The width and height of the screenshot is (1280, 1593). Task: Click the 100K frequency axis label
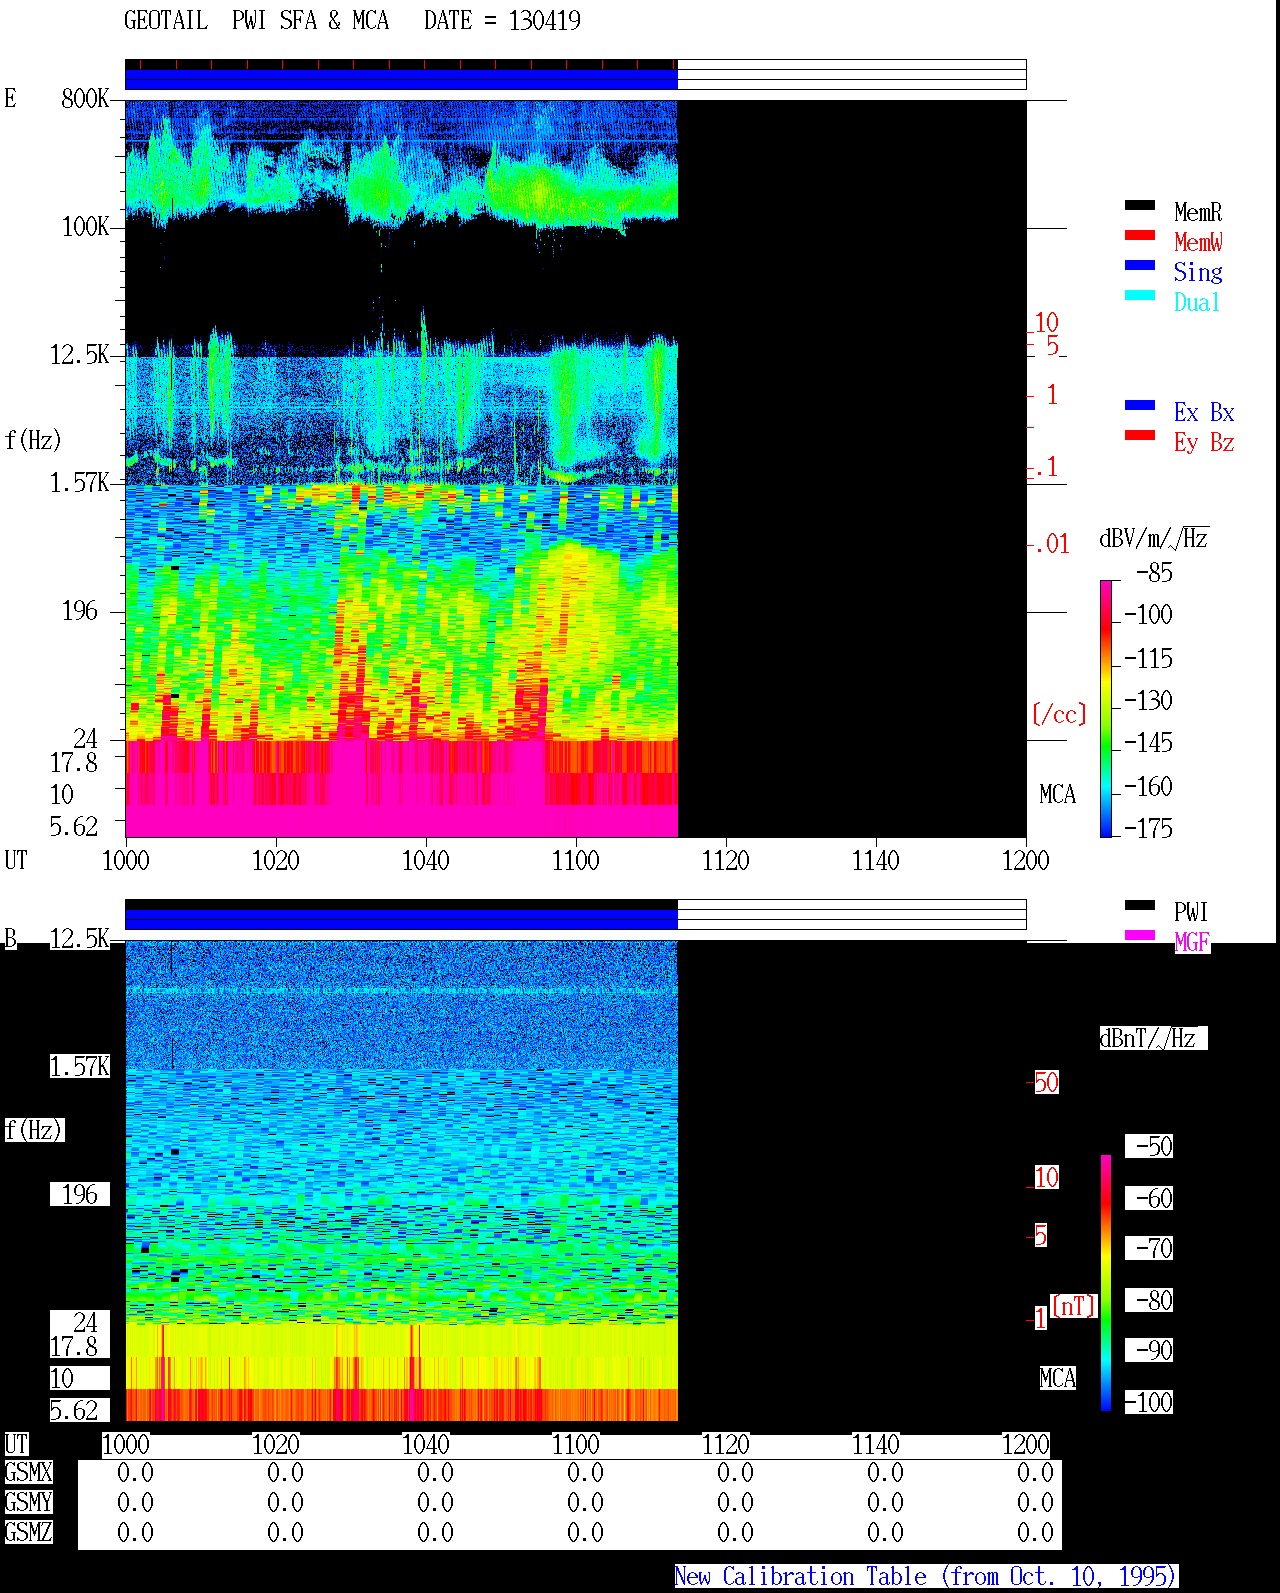click(85, 226)
